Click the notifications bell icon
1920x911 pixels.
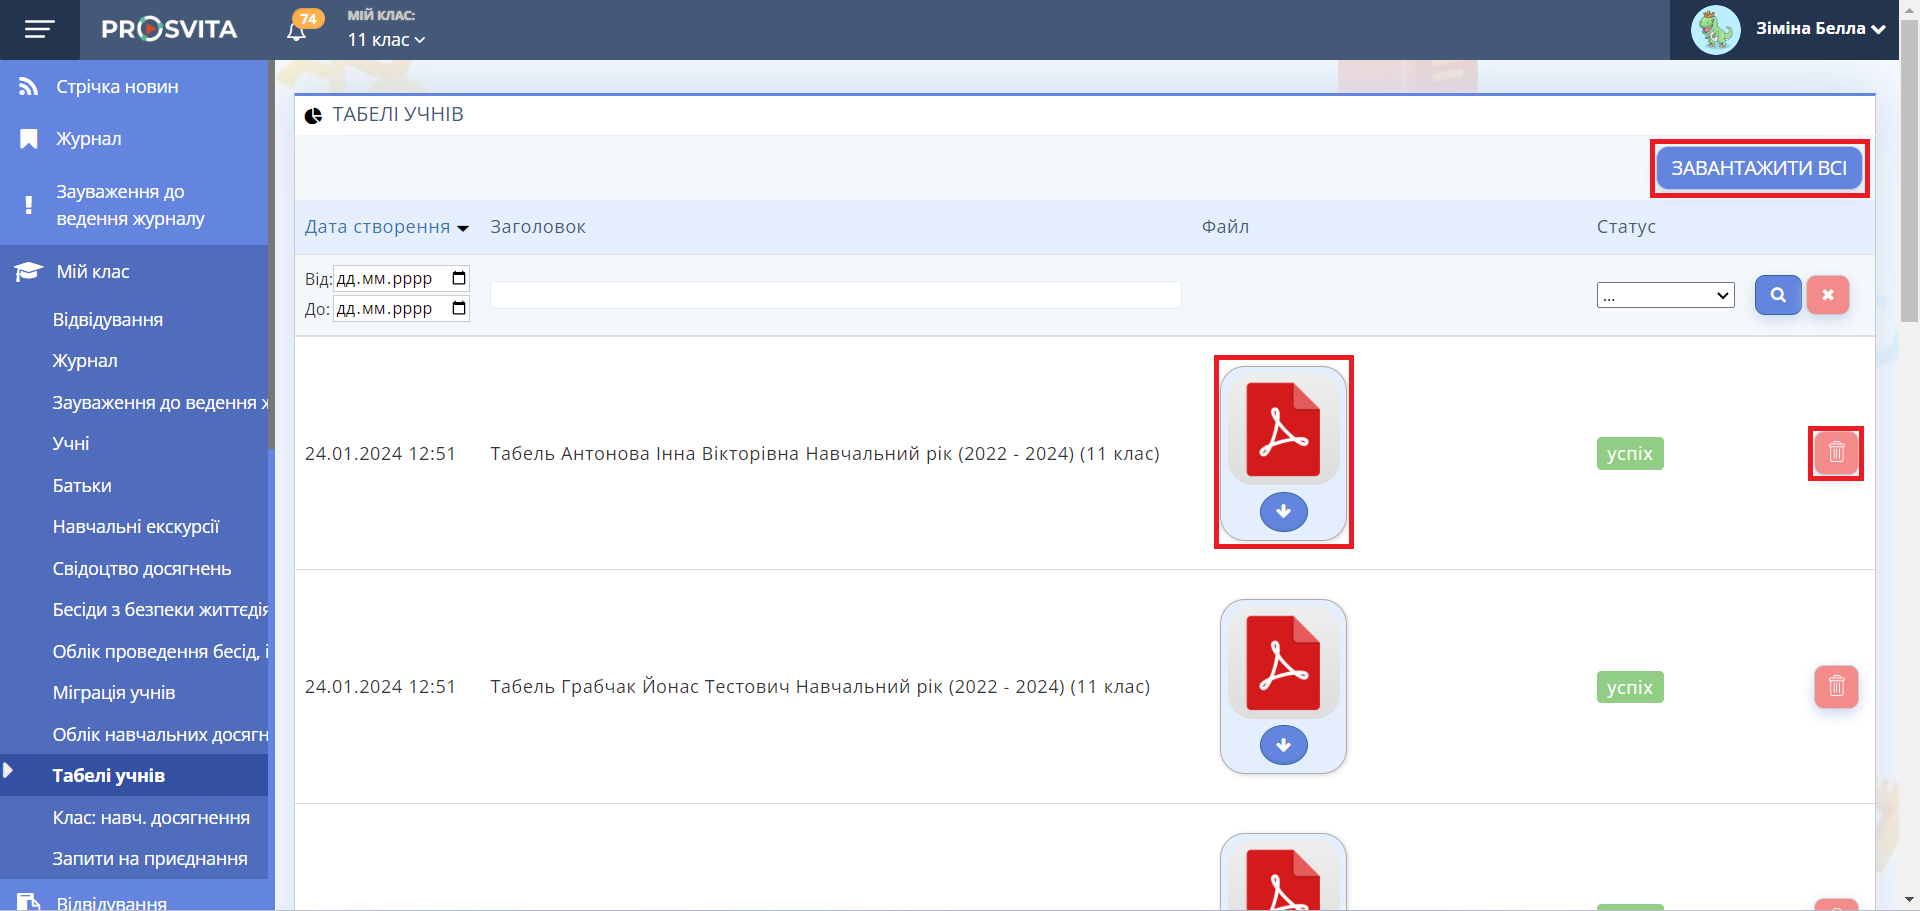(296, 31)
